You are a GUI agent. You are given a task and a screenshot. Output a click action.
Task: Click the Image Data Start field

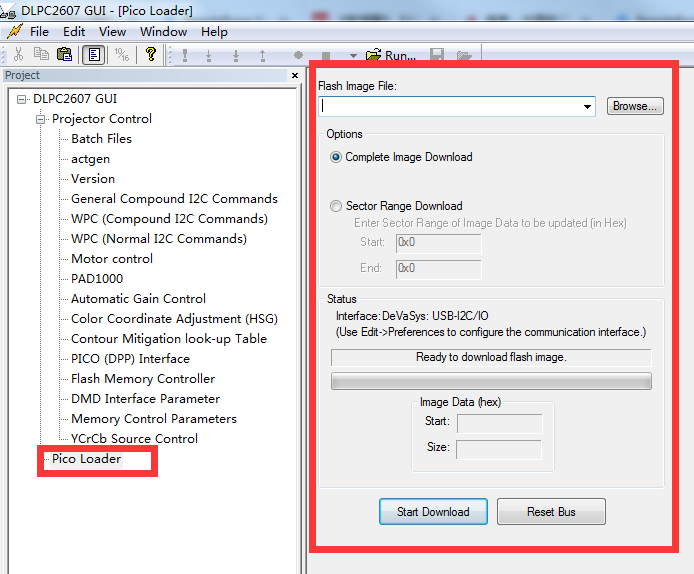pyautogui.click(x=500, y=423)
